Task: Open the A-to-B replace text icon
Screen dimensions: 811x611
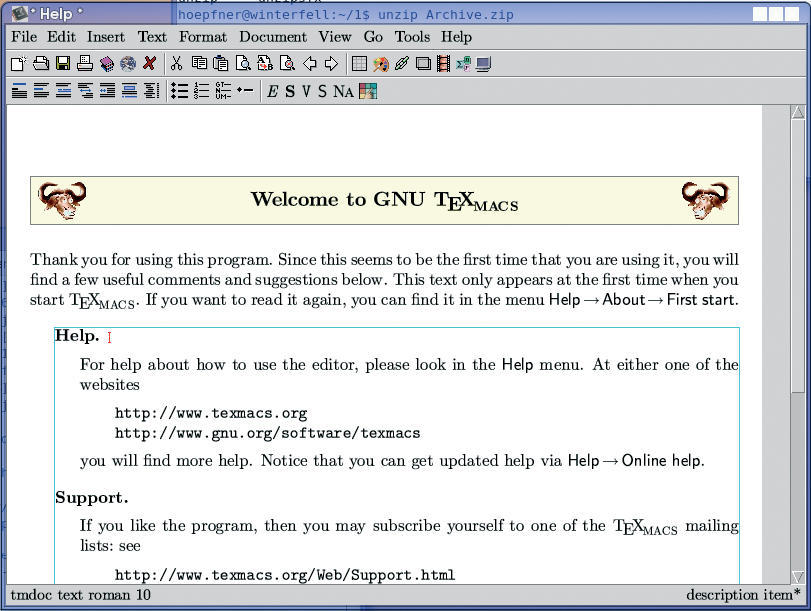Action: [x=265, y=64]
